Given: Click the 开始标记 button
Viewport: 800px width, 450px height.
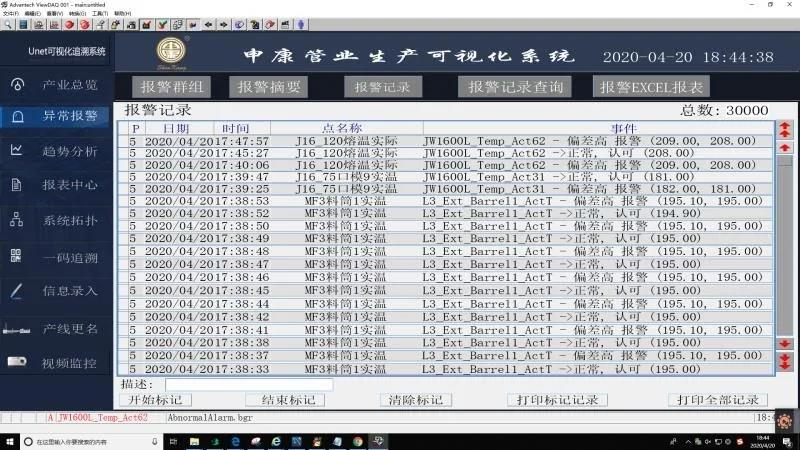Looking at the screenshot, I should click(x=155, y=400).
